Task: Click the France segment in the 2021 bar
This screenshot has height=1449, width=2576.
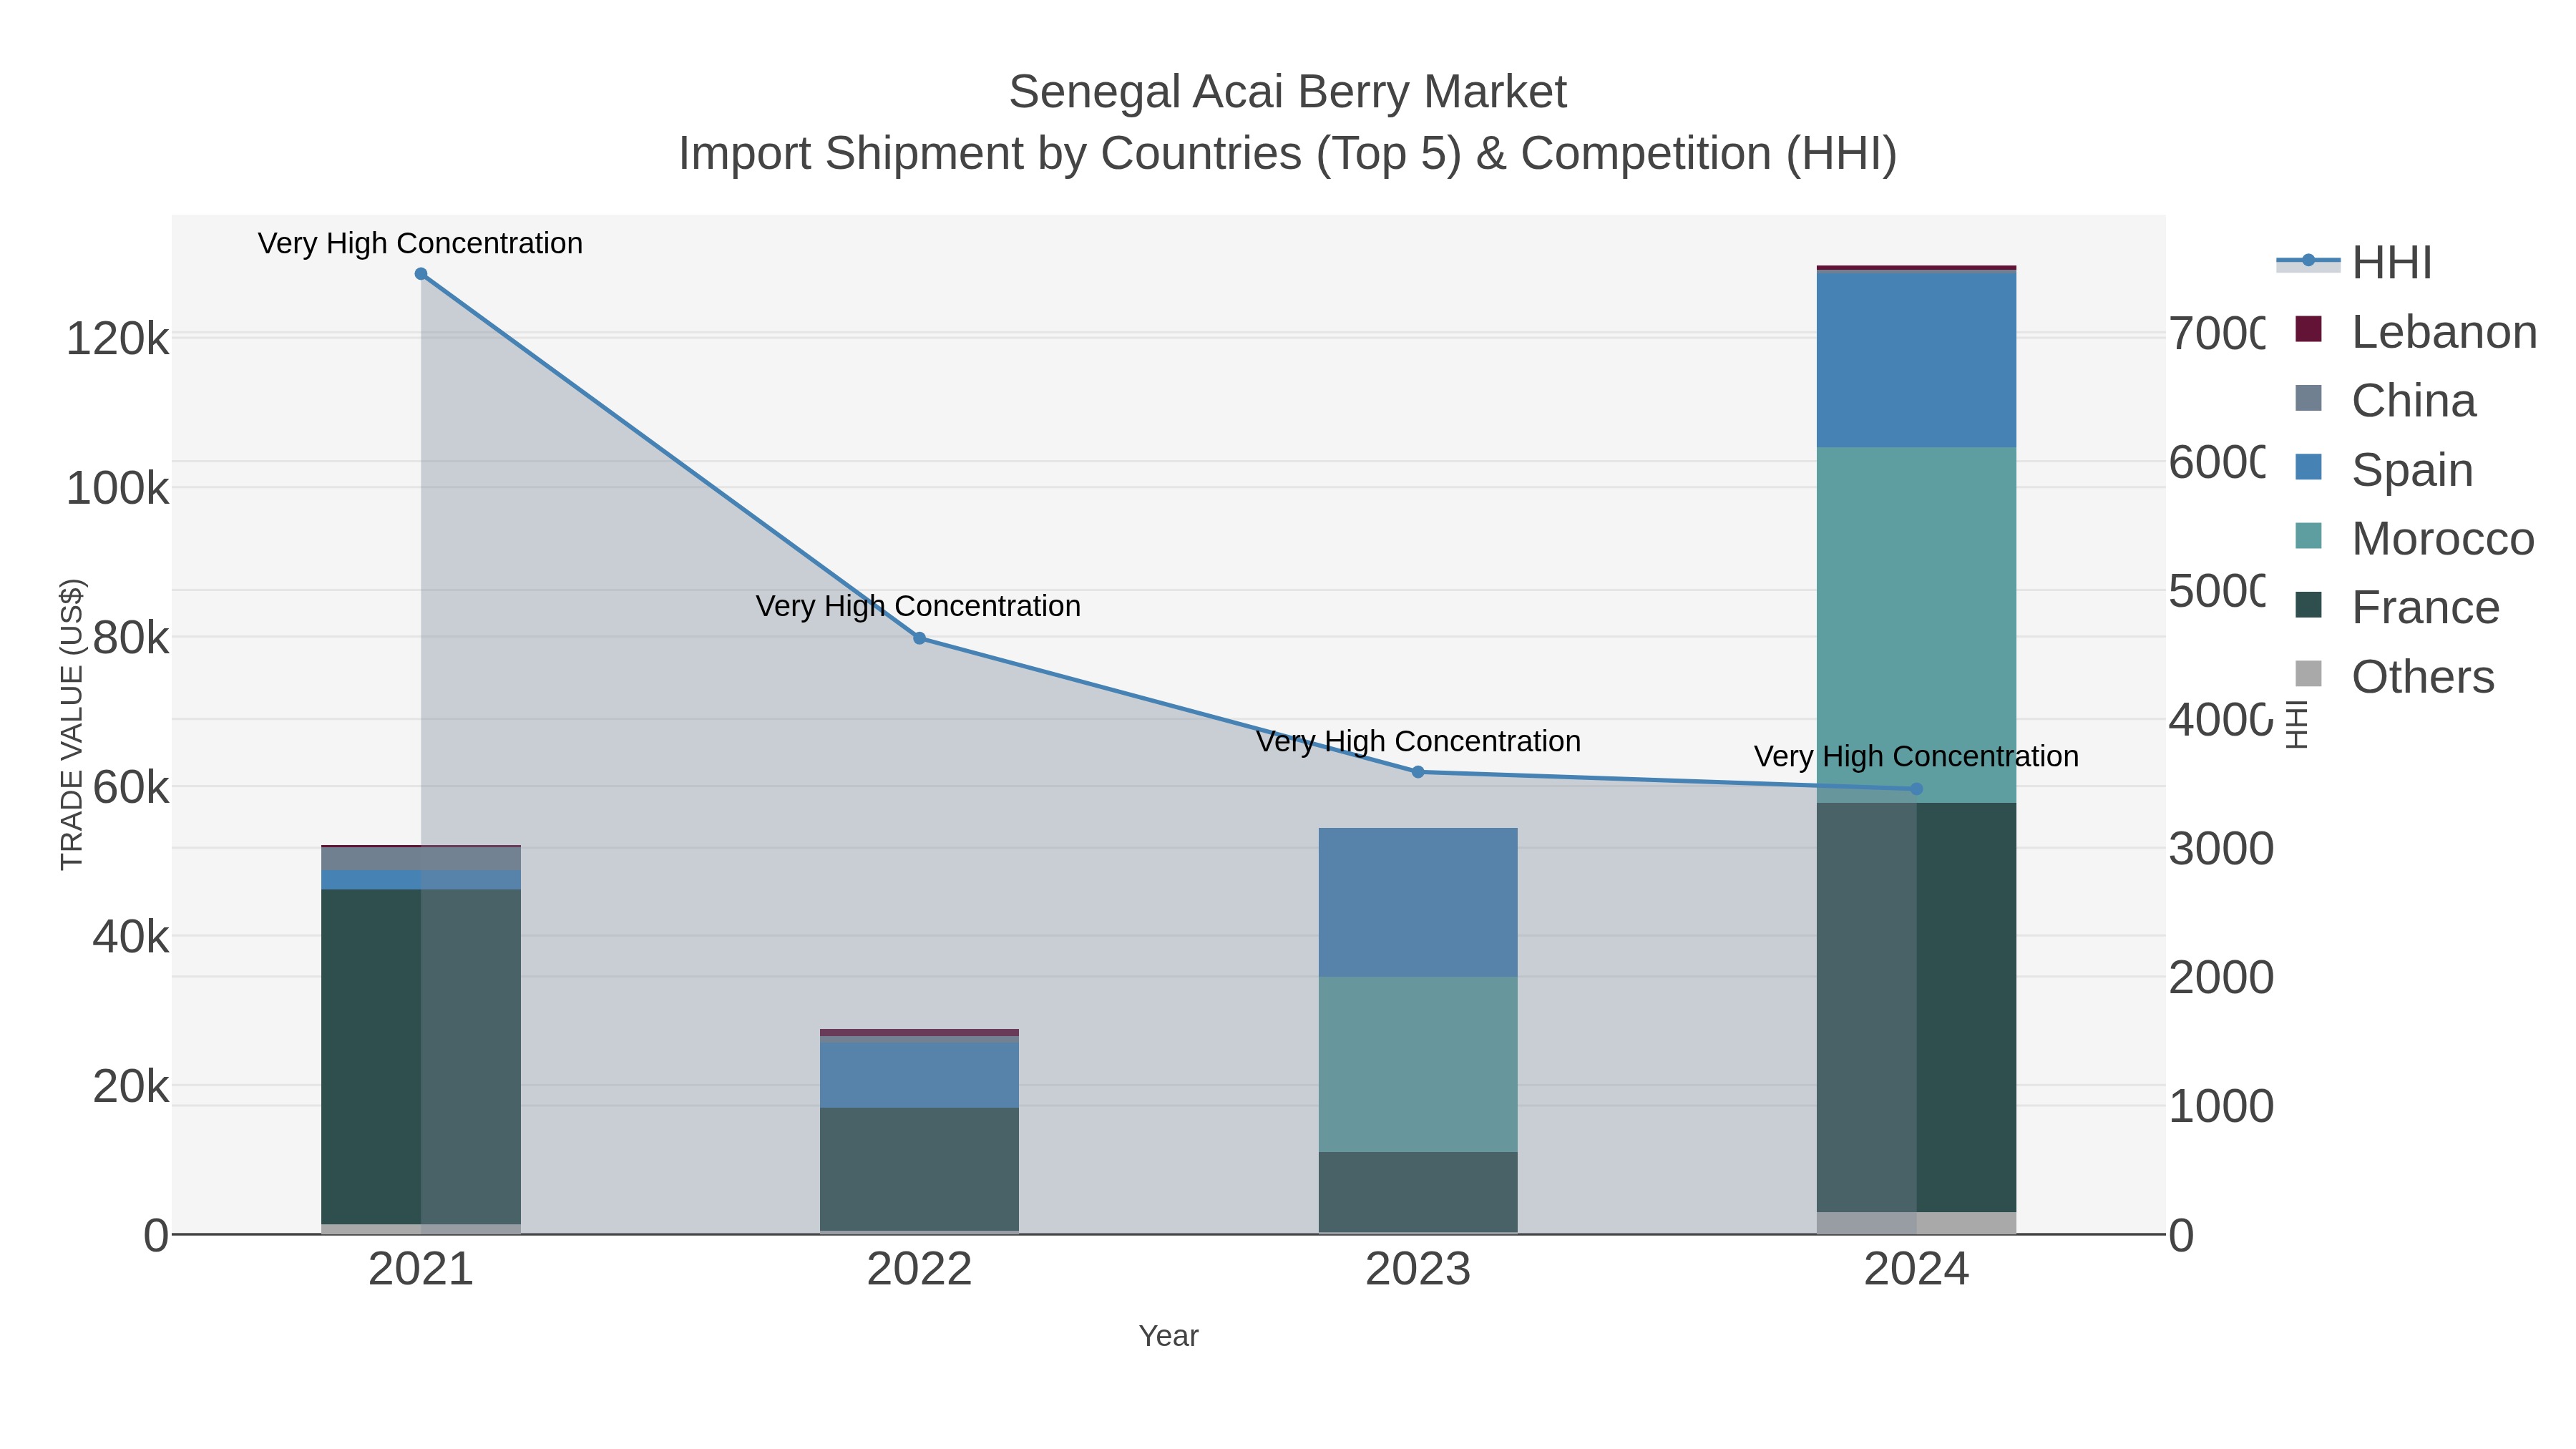Action: [421, 1057]
